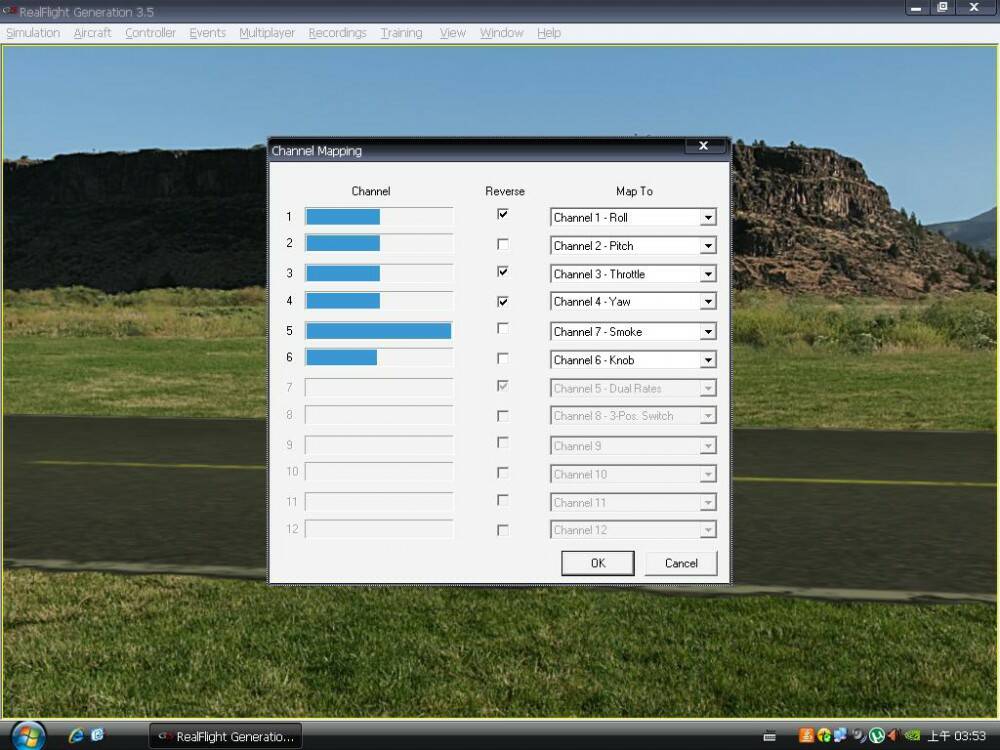
Task: Toggle the Reverse checkbox for channel 9
Action: [503, 443]
